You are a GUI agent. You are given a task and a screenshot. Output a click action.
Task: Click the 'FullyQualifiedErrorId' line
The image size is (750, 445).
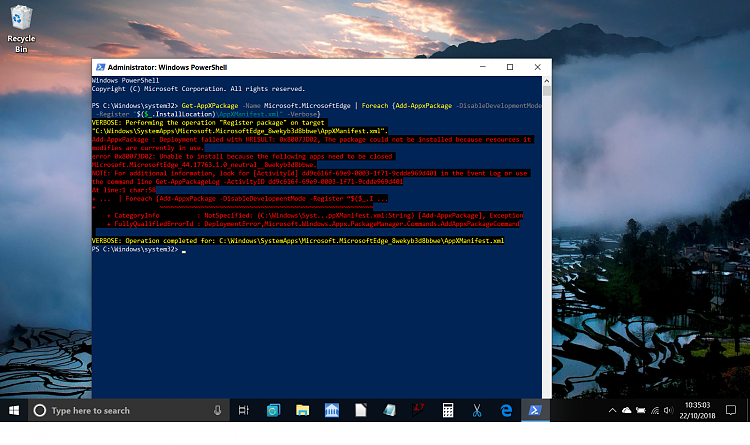pos(313,224)
